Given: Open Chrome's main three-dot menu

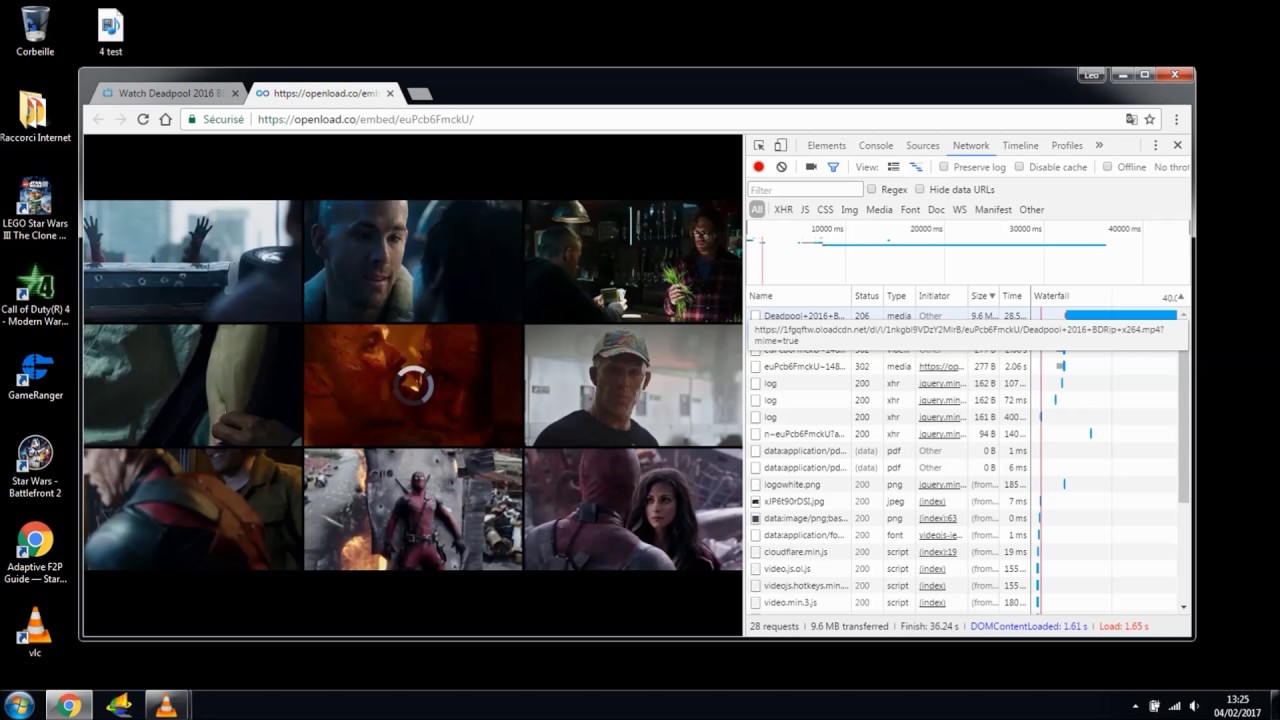Looking at the screenshot, I should tap(1176, 119).
